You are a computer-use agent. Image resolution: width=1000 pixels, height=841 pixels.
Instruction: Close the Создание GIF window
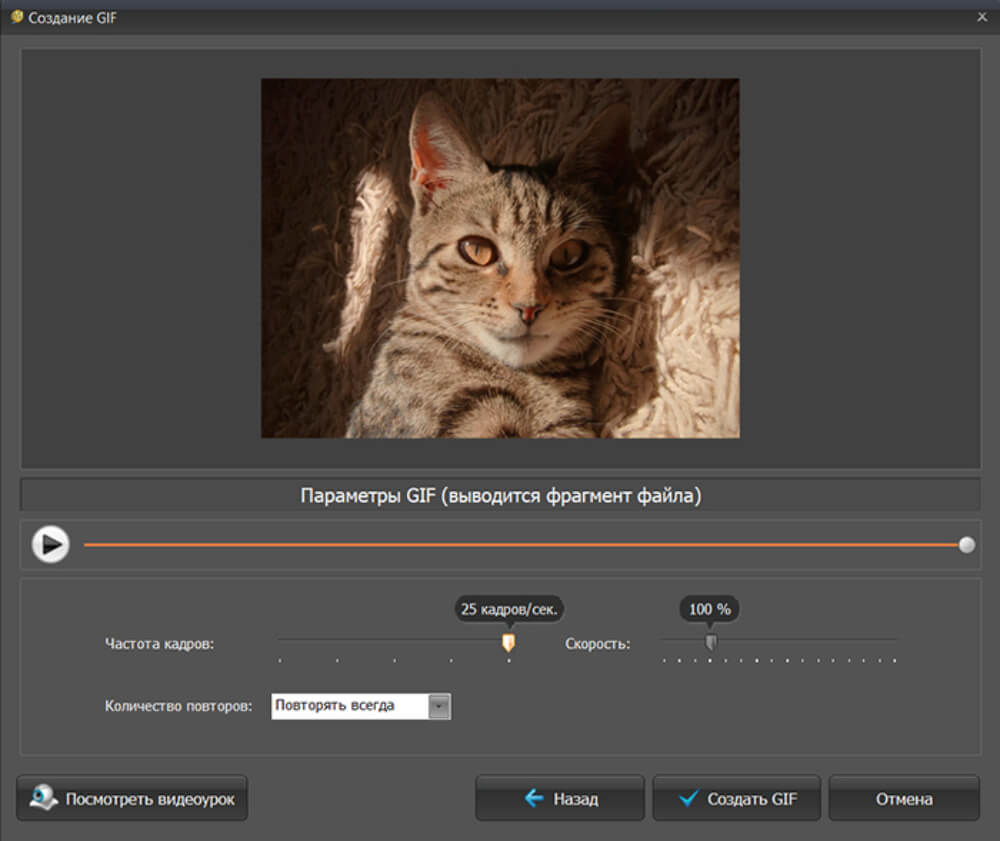(981, 17)
